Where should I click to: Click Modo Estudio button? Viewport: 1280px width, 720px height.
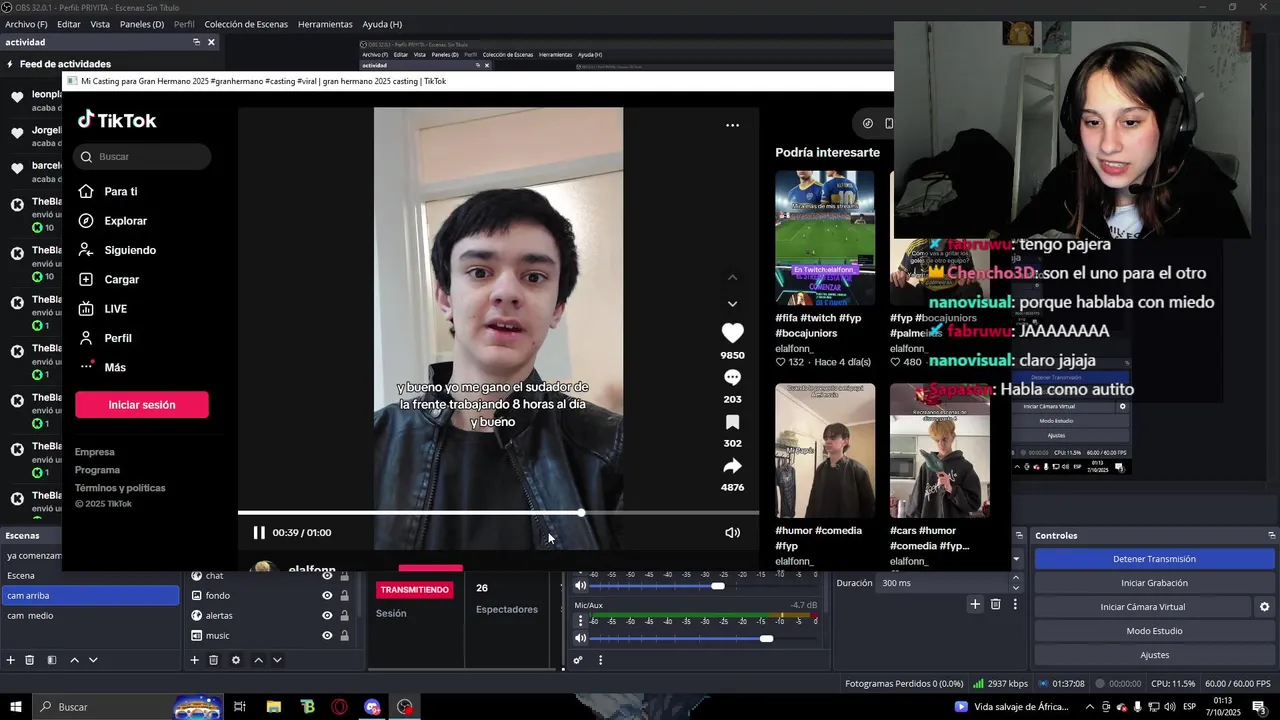pyautogui.click(x=1154, y=631)
